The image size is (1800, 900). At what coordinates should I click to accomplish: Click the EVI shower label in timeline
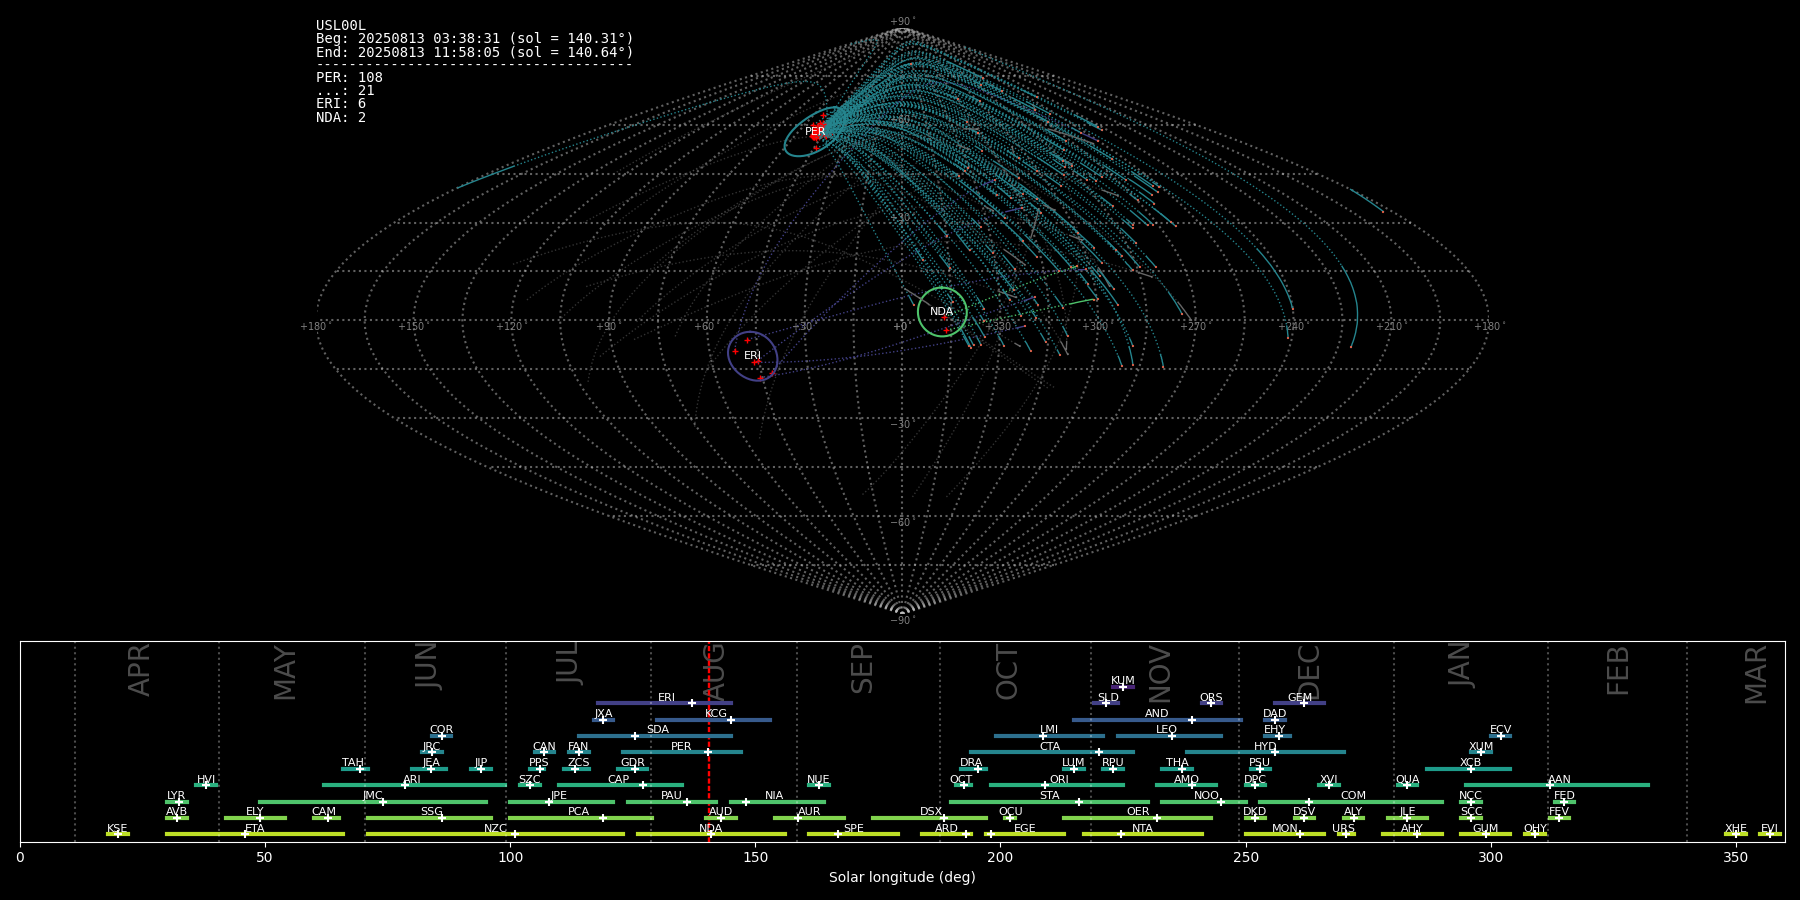[x=1769, y=828]
